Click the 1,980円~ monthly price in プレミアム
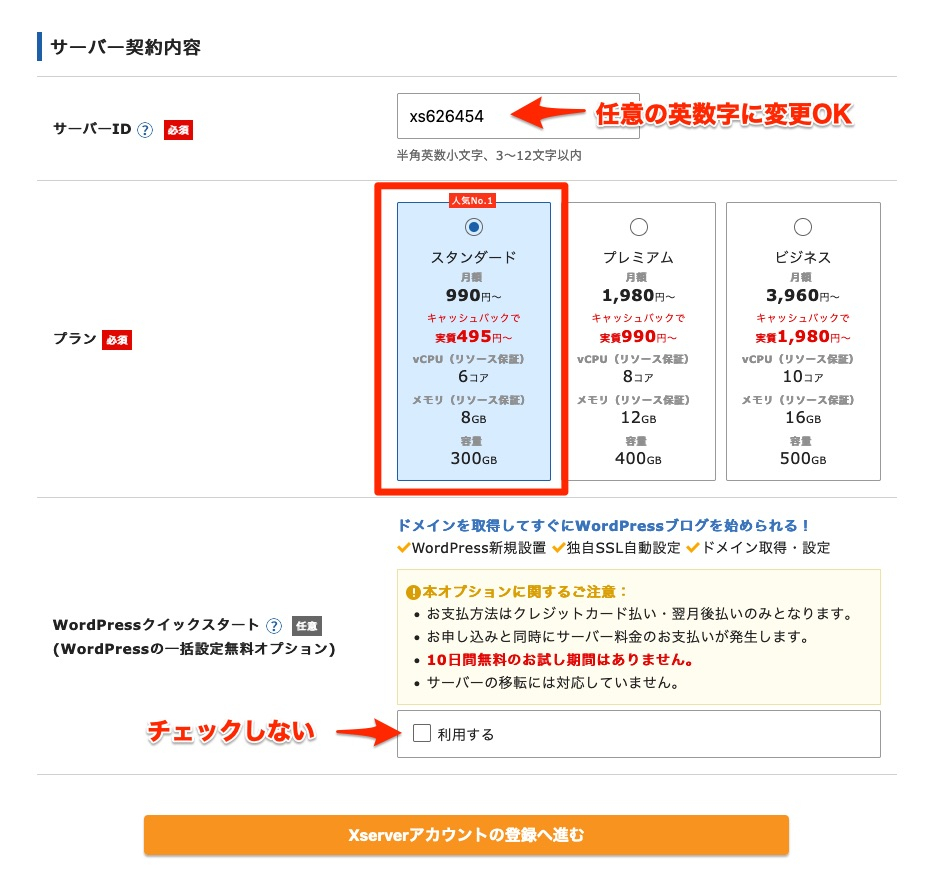Screen dimensions: 937x889 638,296
